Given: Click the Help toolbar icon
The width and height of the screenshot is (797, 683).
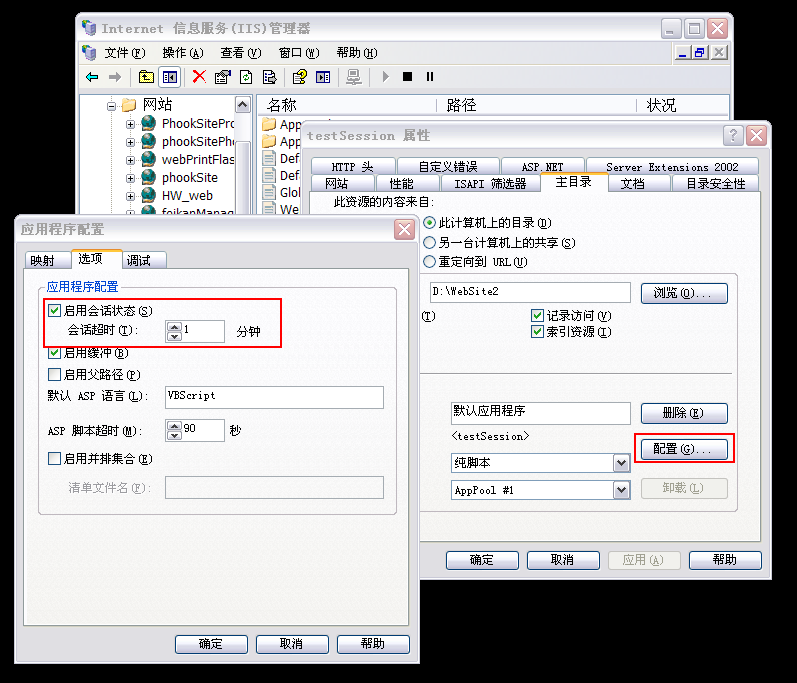Looking at the screenshot, I should [300, 77].
